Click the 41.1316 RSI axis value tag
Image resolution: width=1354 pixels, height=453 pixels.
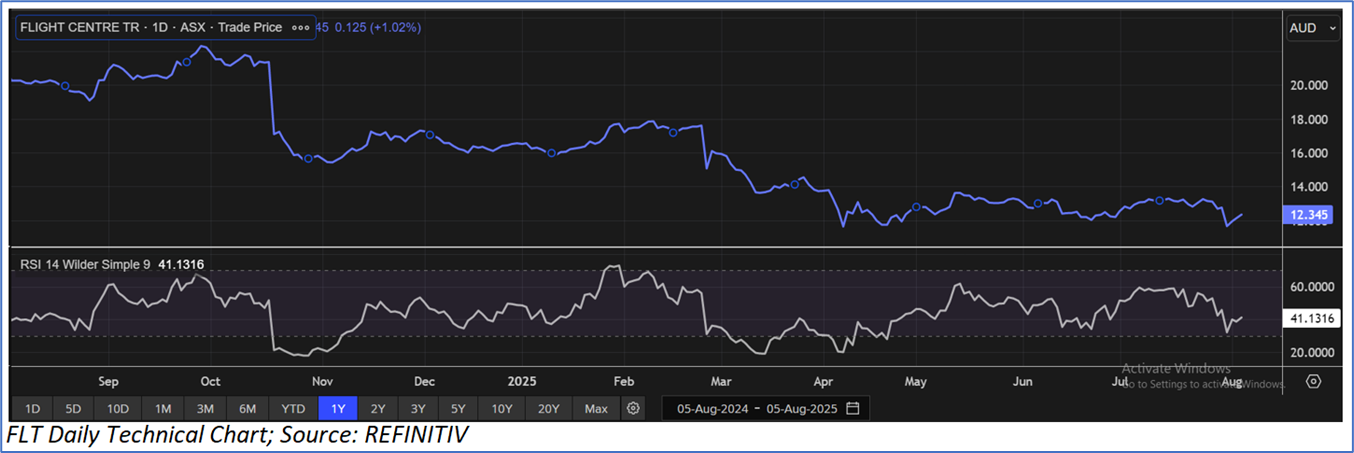[1310, 317]
